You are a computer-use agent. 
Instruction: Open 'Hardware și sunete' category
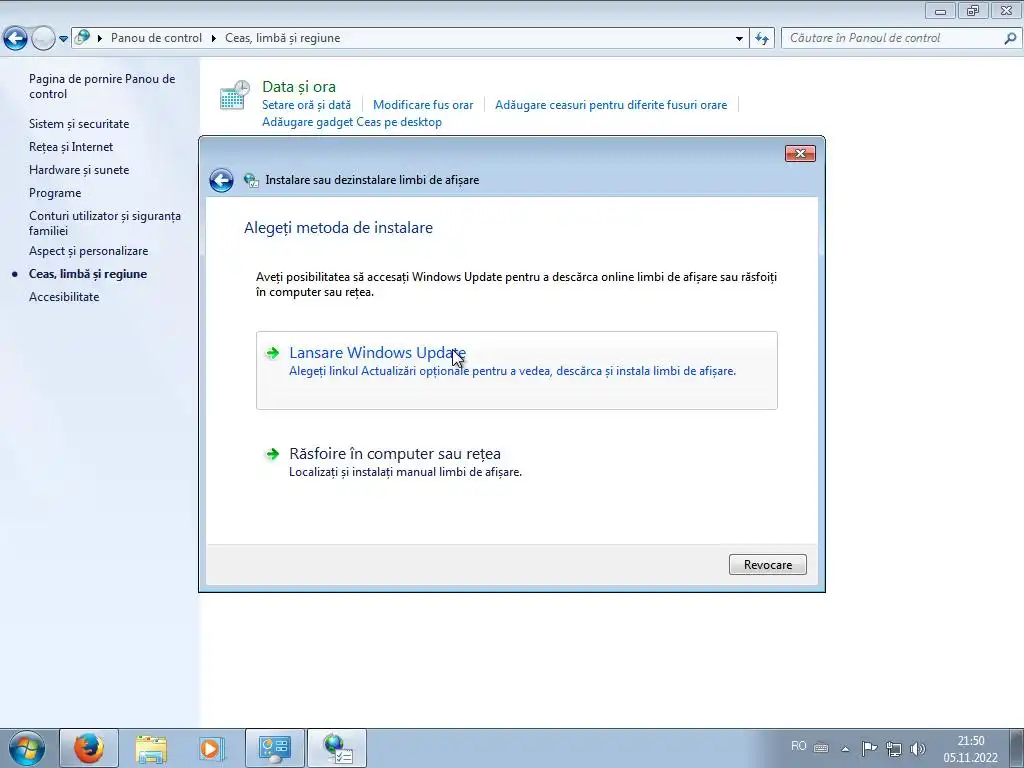[x=79, y=170]
